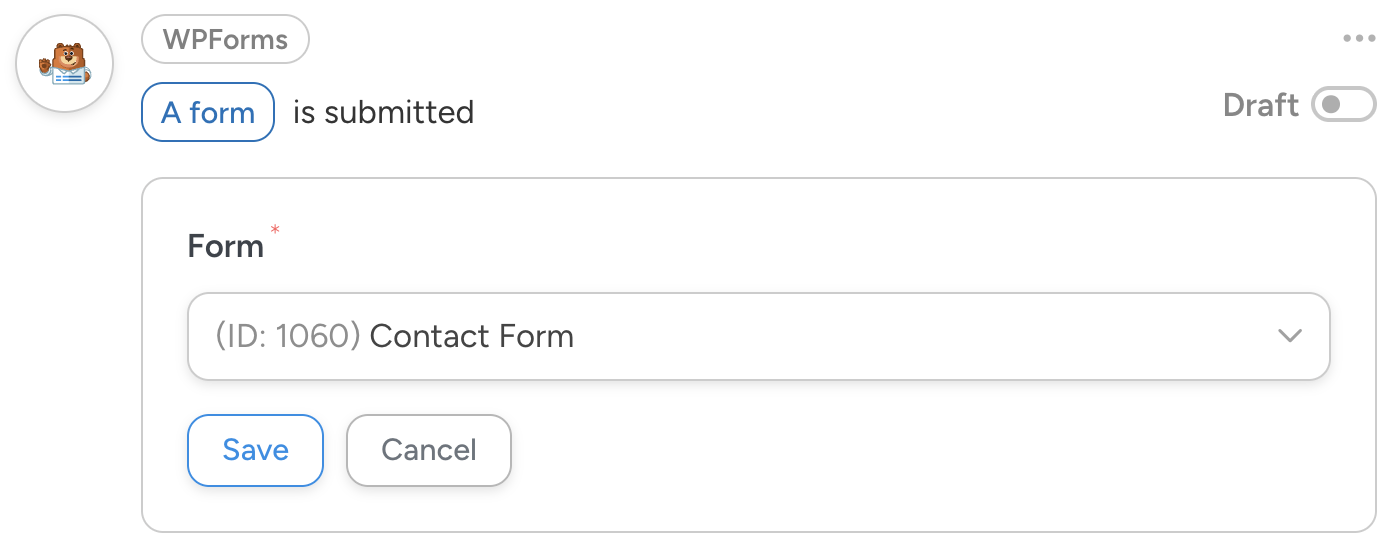
Task: Click the WPForms bear mascot icon
Action: coord(64,64)
